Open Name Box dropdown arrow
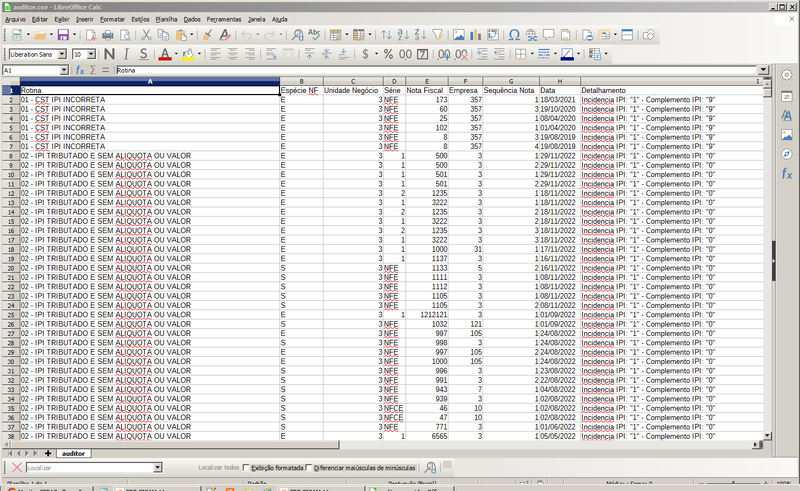 click(64, 70)
